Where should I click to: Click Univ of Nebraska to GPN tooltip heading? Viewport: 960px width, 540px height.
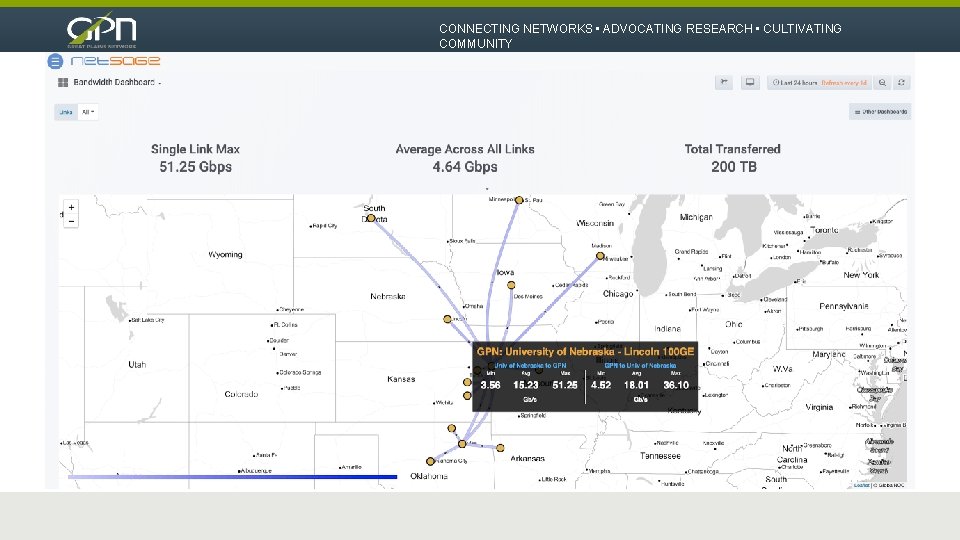(x=530, y=366)
